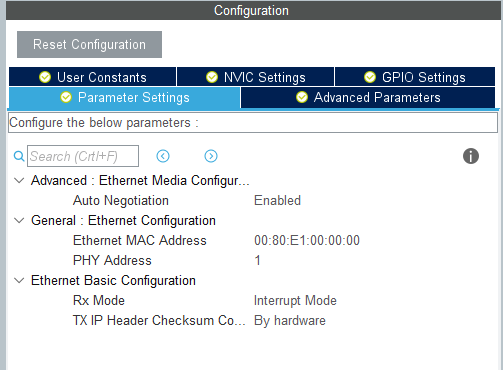Change the Auto Negotiation Enabled value

click(x=277, y=201)
